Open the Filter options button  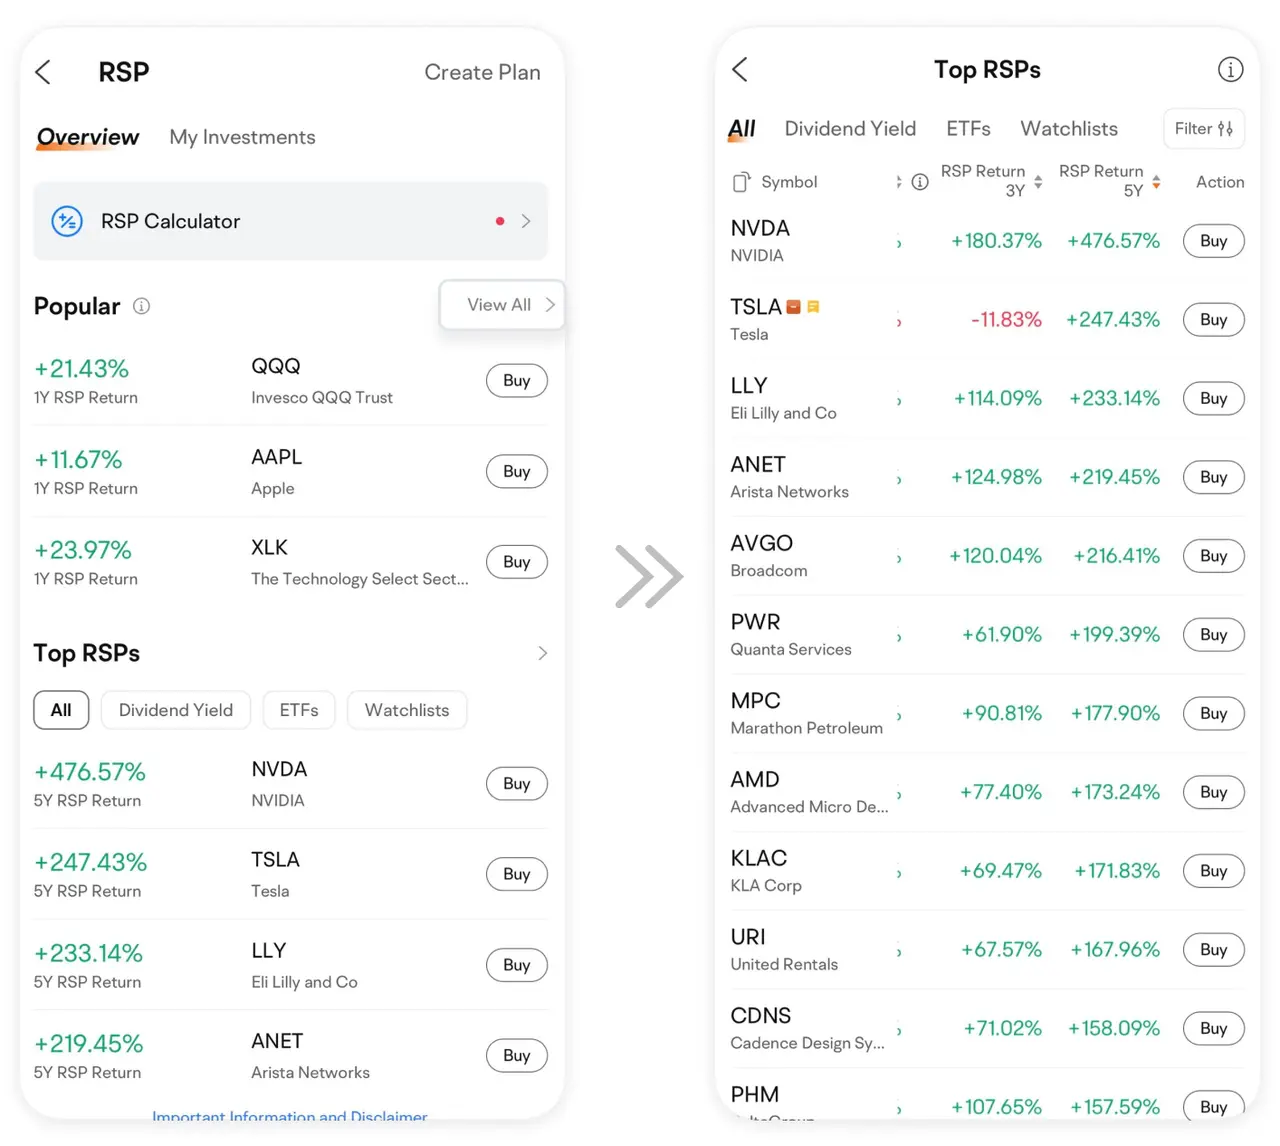(1203, 129)
